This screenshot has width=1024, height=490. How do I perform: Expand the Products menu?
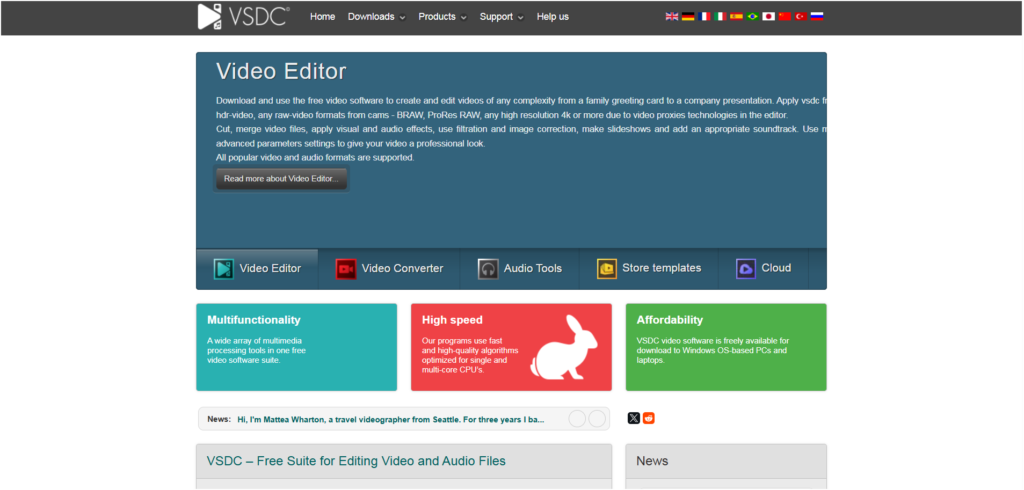tap(442, 17)
